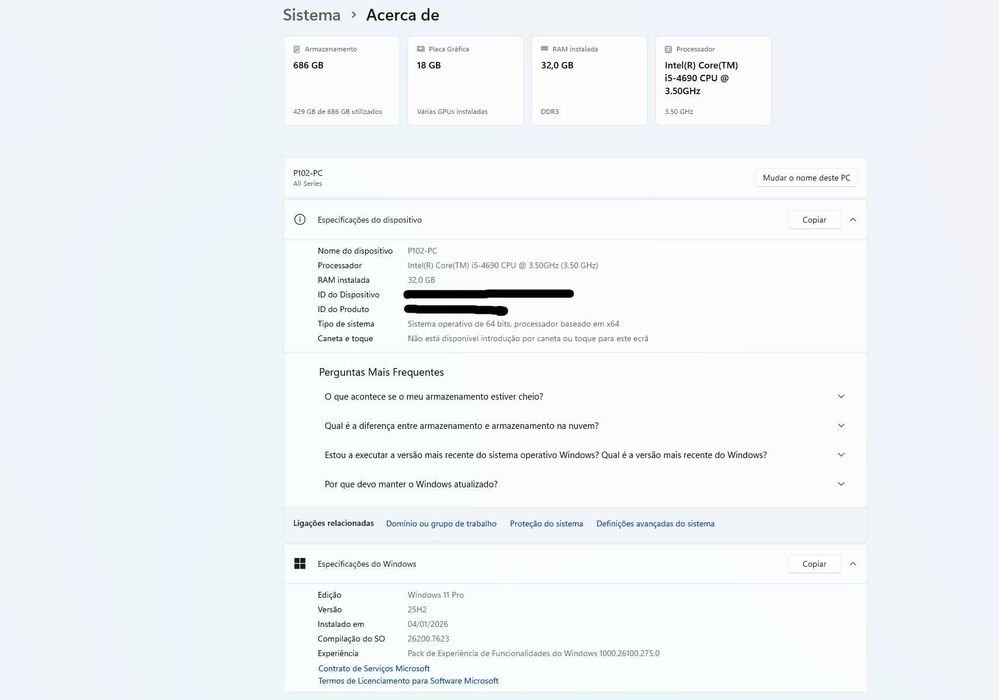This screenshot has width=999, height=700.
Task: Collapse Especificações do Windows section
Action: coord(852,564)
